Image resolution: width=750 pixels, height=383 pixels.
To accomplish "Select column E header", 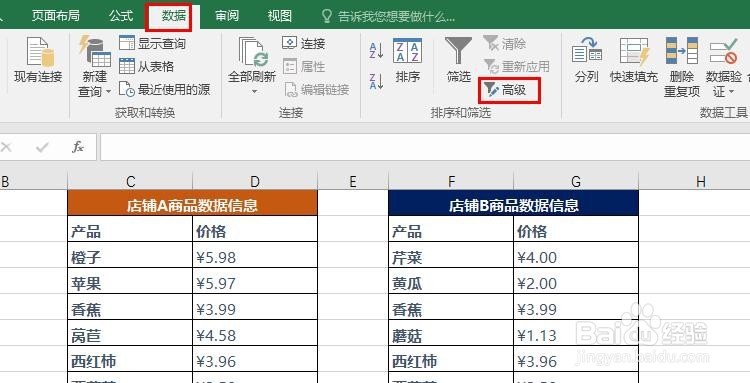I will click(353, 181).
